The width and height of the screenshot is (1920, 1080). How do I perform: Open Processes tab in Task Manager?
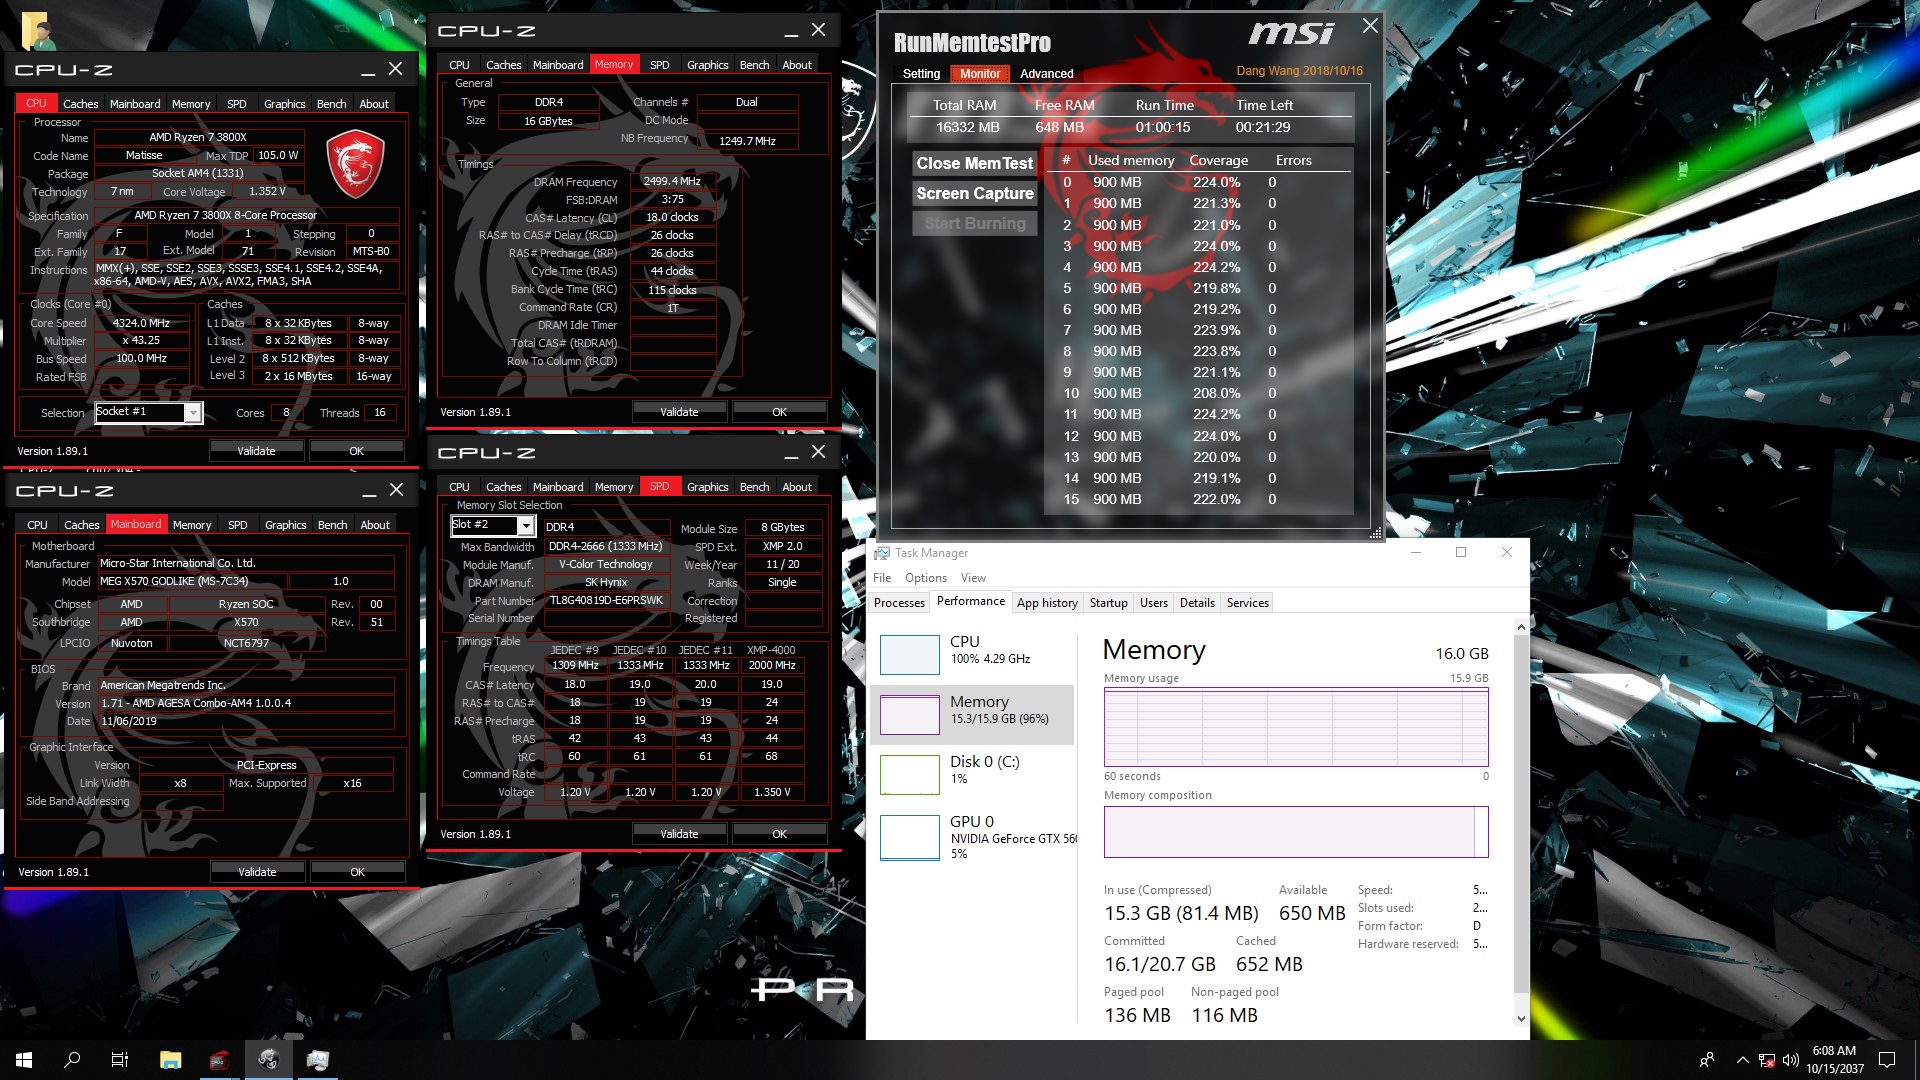(x=899, y=603)
